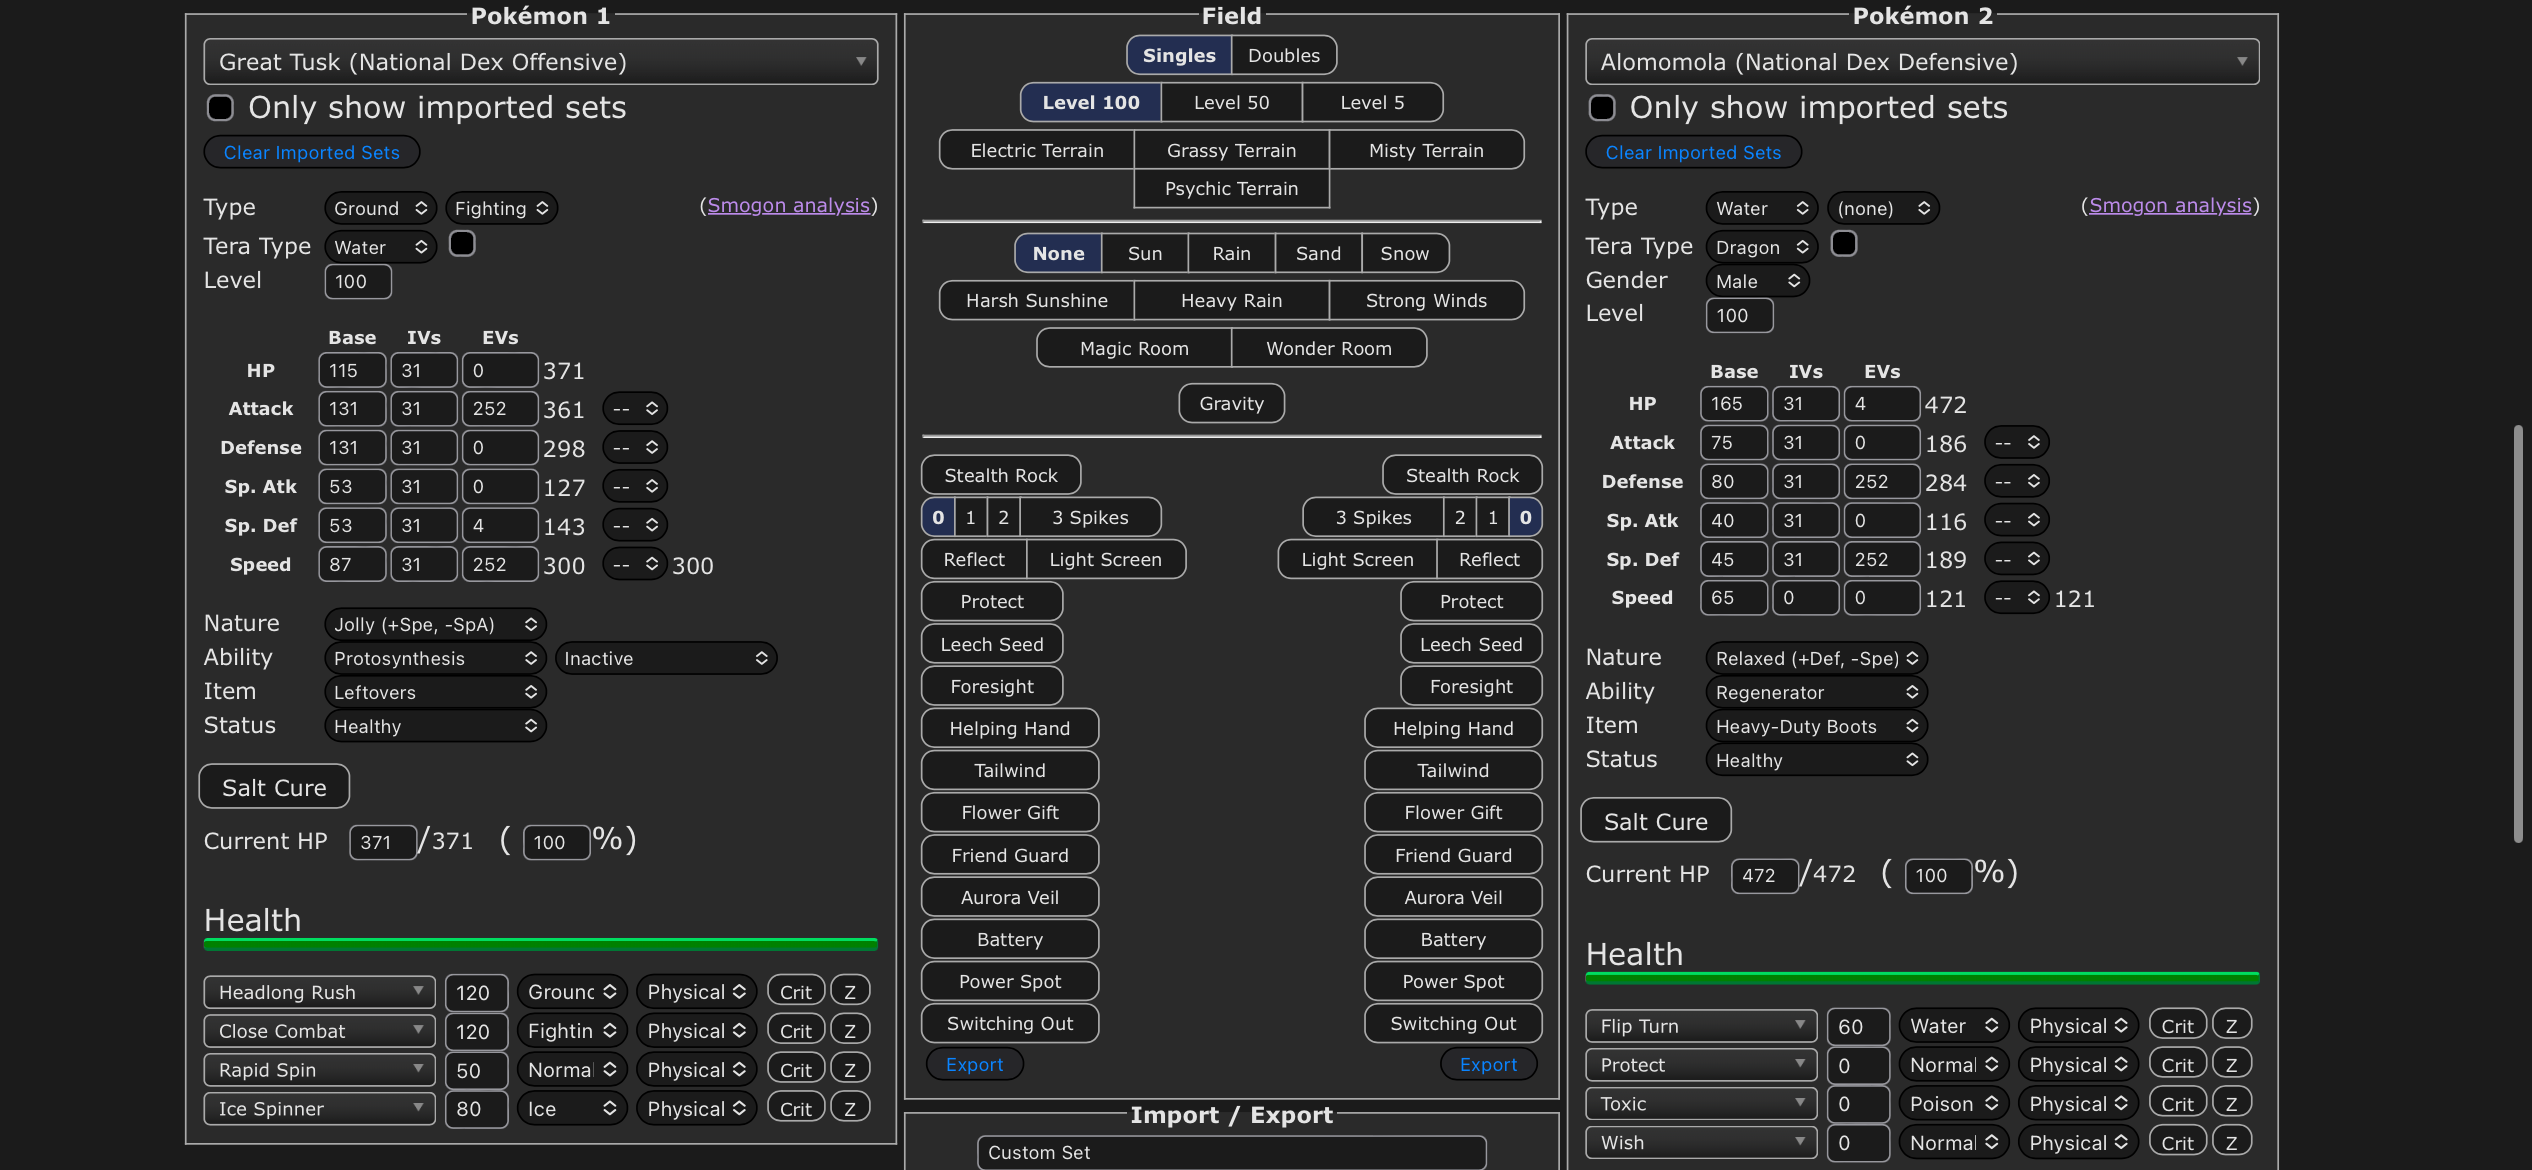Toggle left-side Aurora Veil

tap(1010, 897)
